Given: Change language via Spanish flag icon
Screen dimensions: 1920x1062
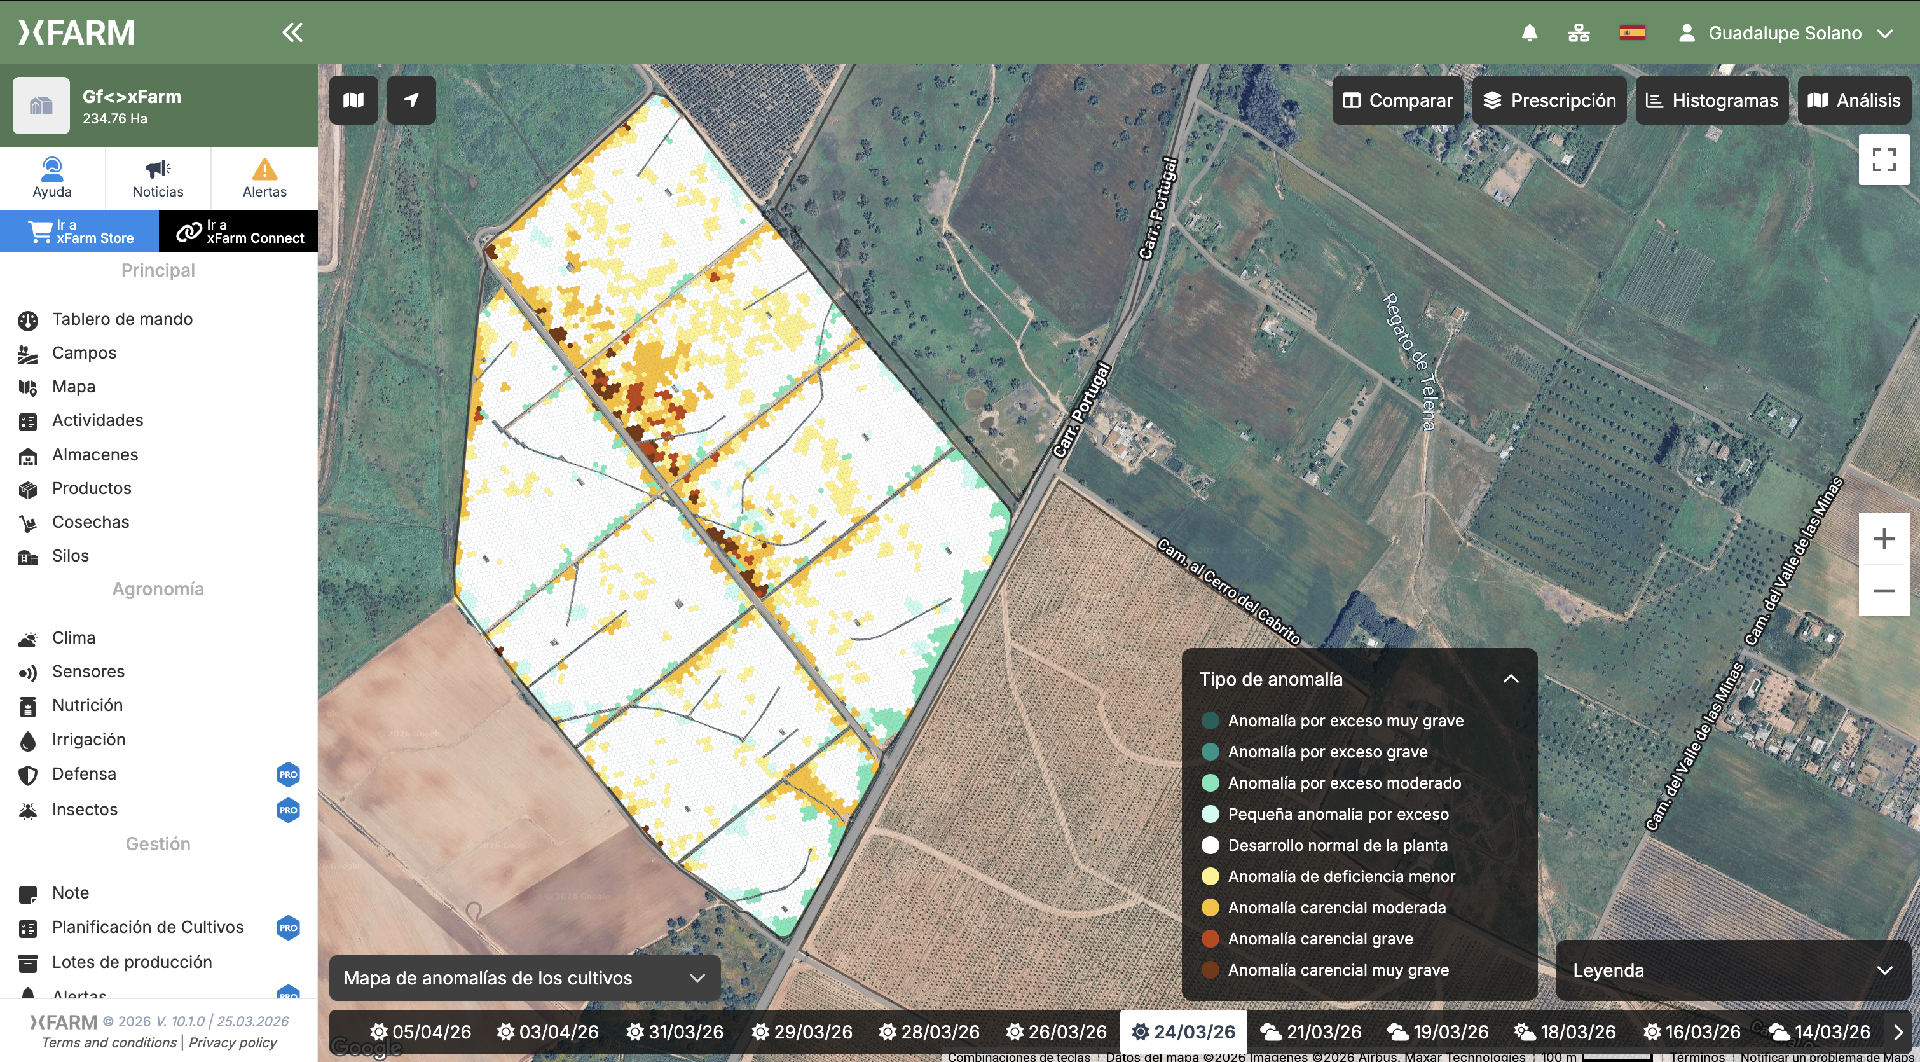Looking at the screenshot, I should point(1632,33).
